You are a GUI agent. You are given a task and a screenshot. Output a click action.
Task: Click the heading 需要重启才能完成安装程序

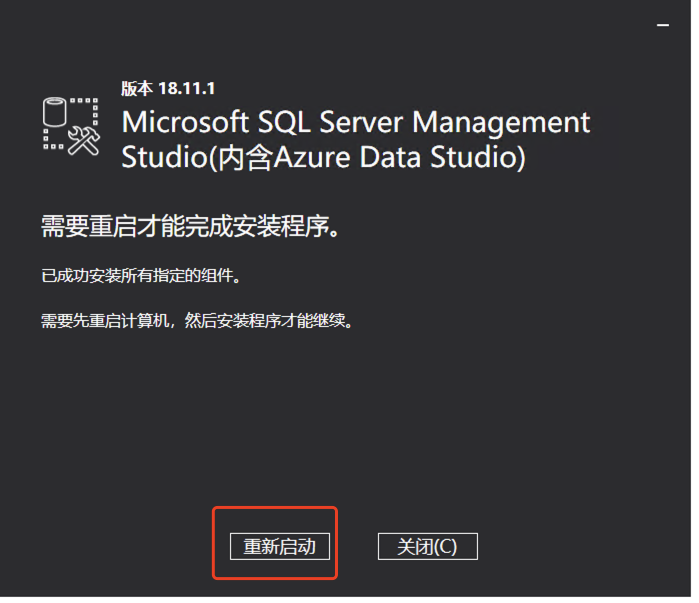(x=190, y=225)
